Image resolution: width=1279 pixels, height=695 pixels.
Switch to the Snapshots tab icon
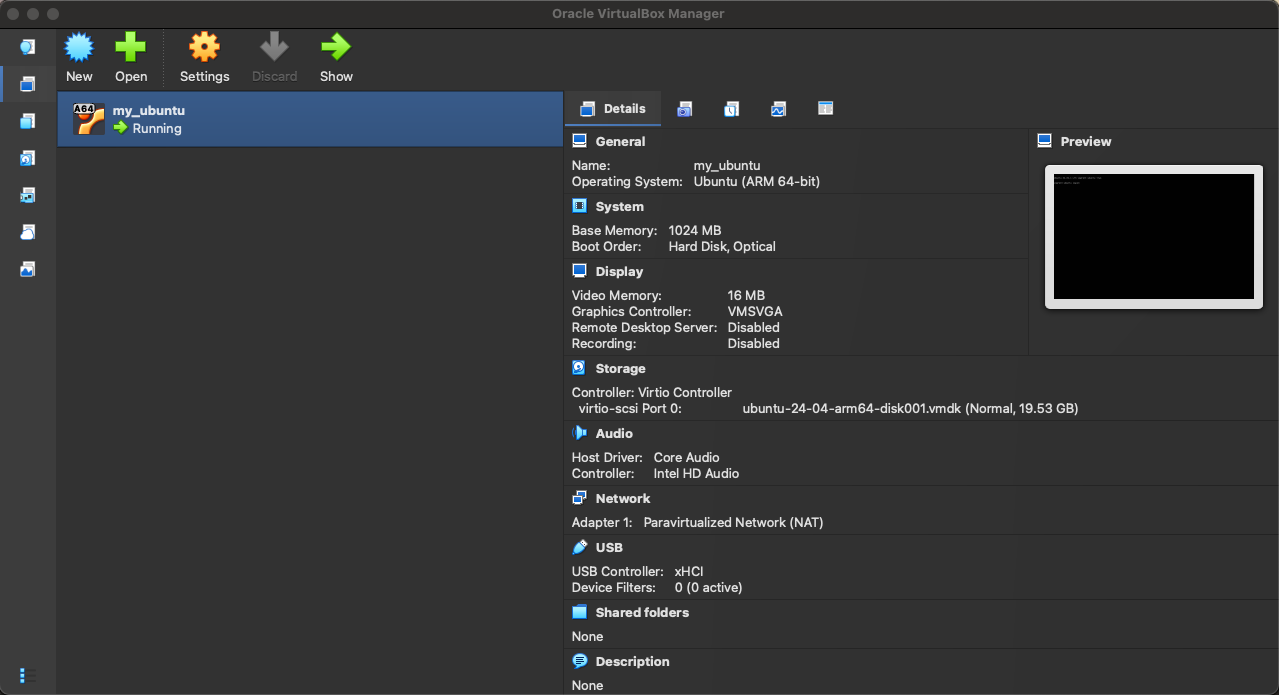(x=684, y=109)
